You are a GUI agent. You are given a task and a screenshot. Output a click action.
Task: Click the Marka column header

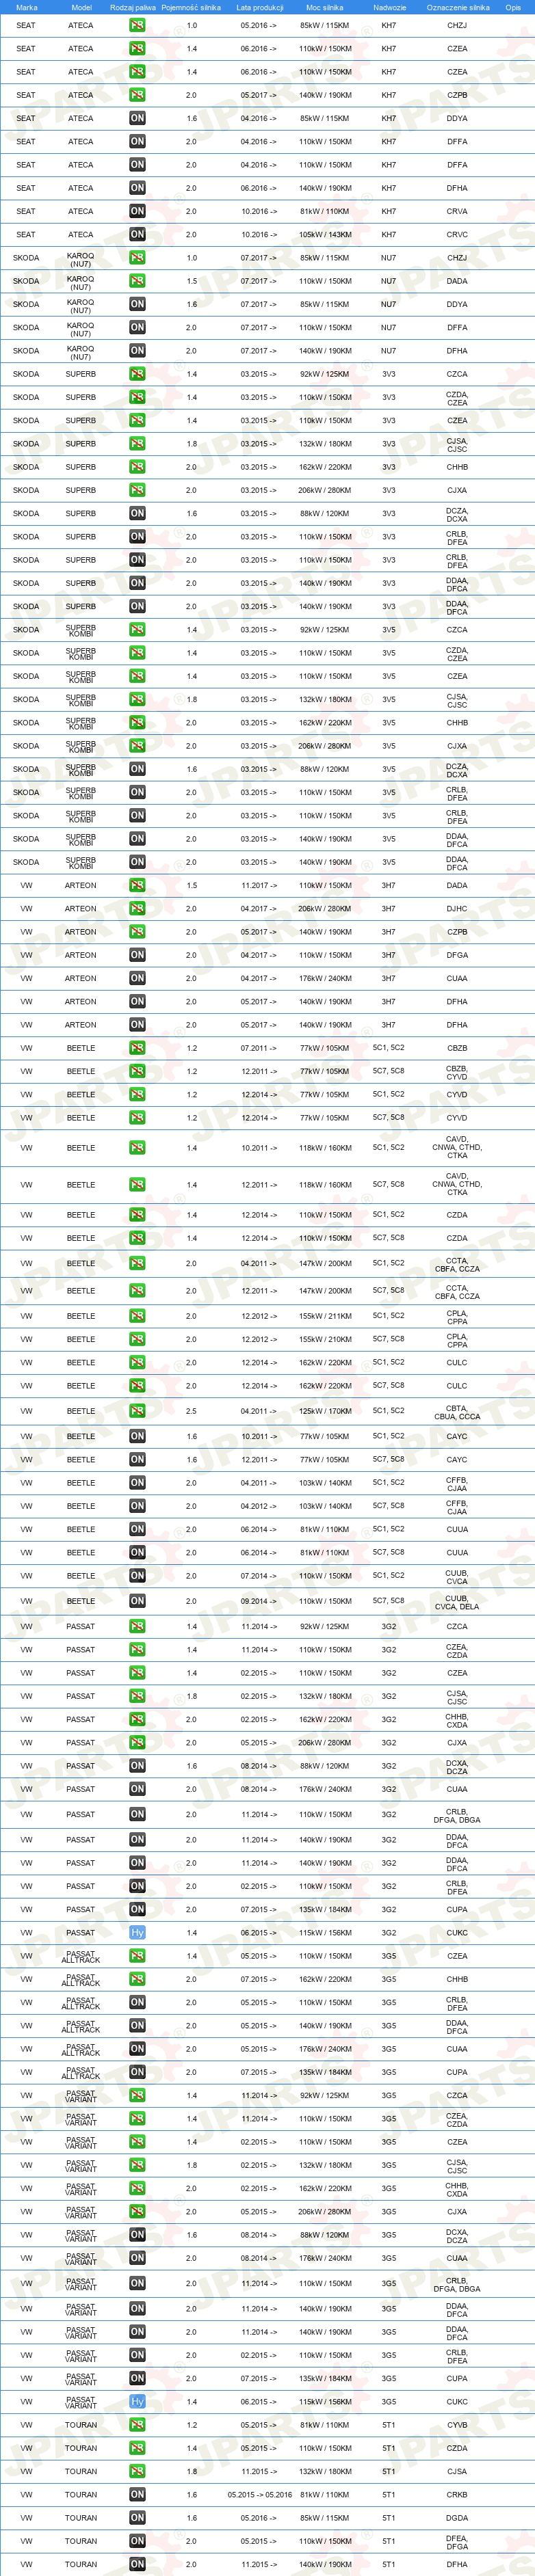click(x=27, y=7)
